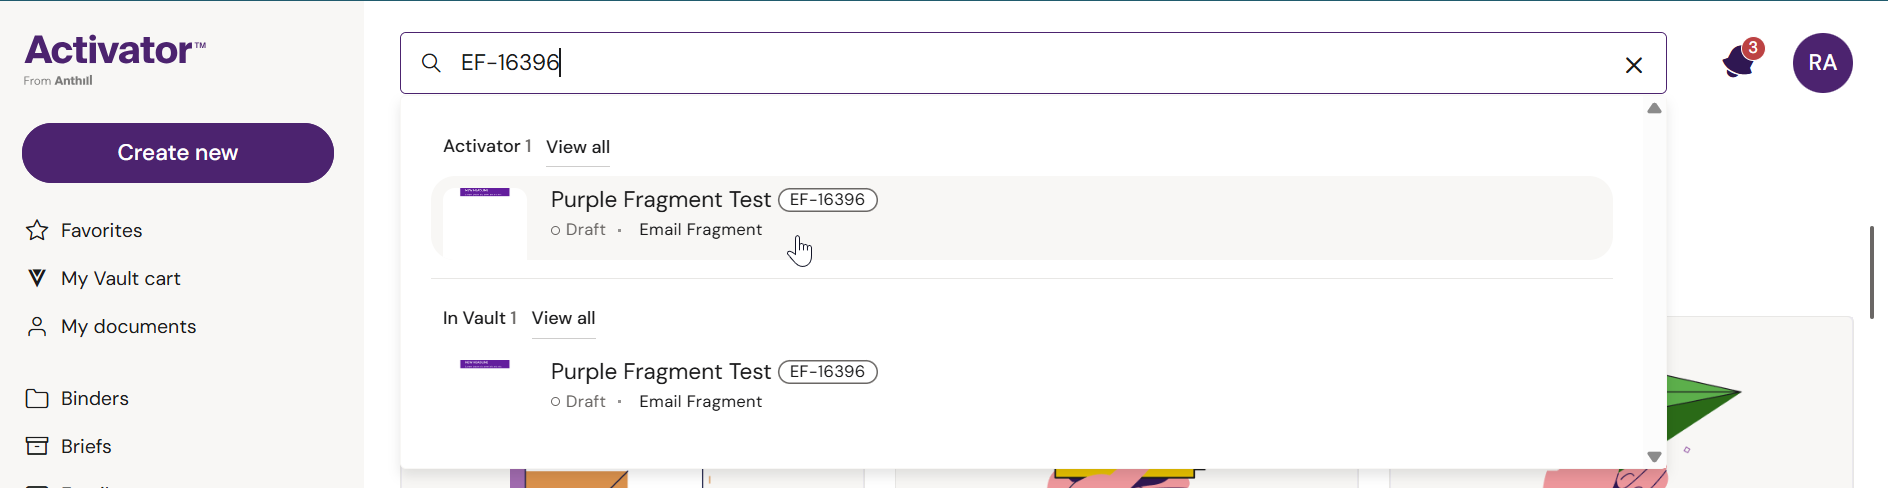This screenshot has width=1888, height=488.
Task: View all Activator search results
Action: click(x=578, y=147)
